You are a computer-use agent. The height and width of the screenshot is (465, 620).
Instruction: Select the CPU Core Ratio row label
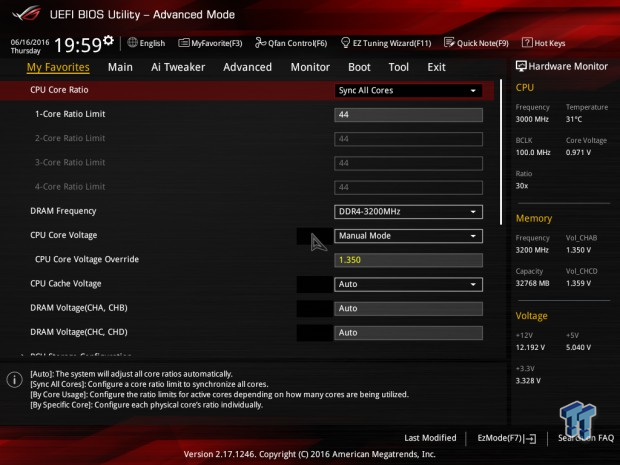59,90
